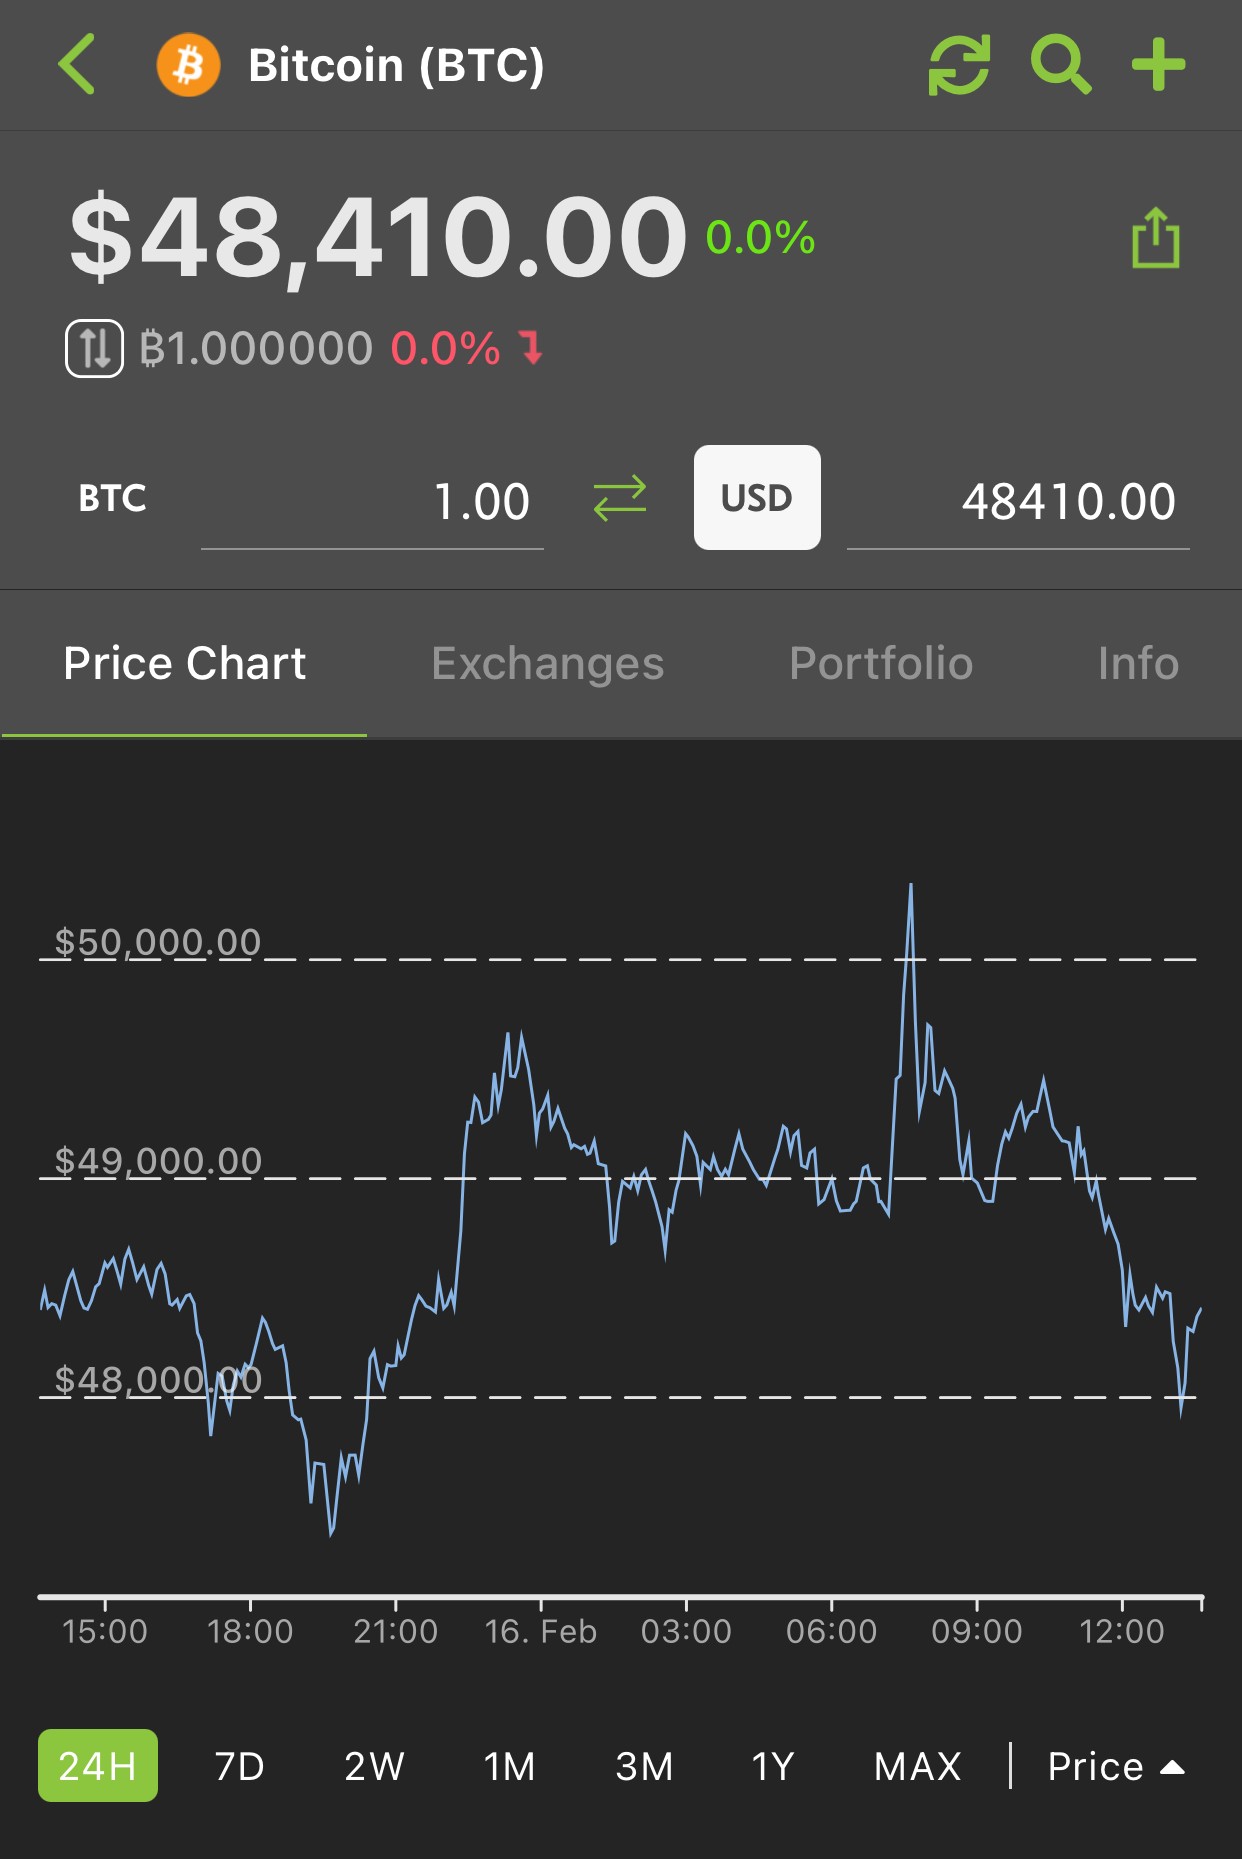Open search with the magnifier icon

coord(1060,65)
